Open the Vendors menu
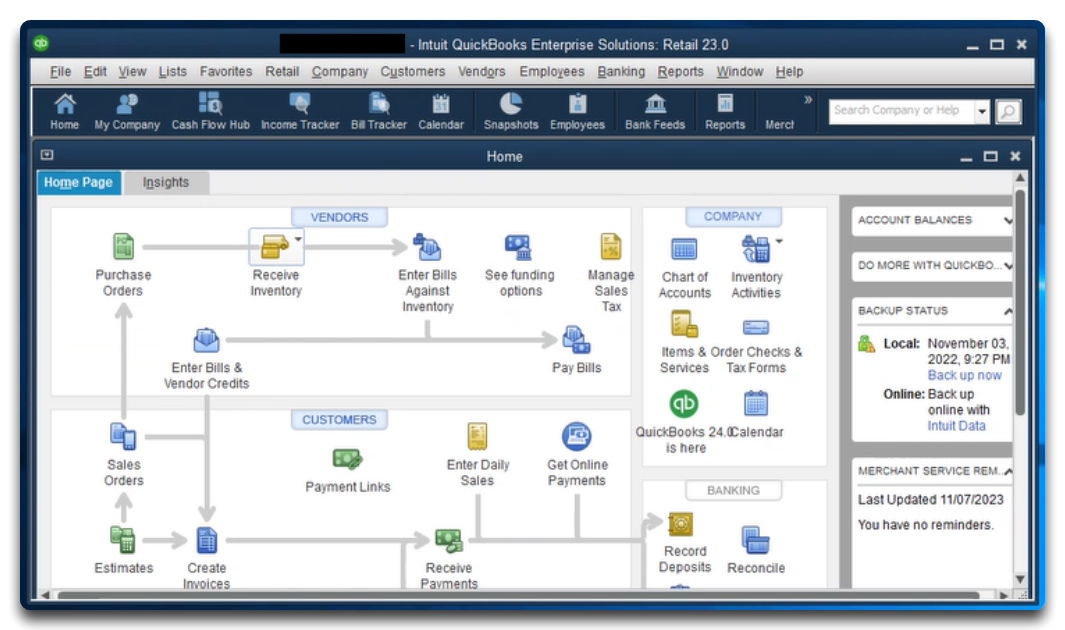Viewport: 1065px width, 630px height. 482,71
